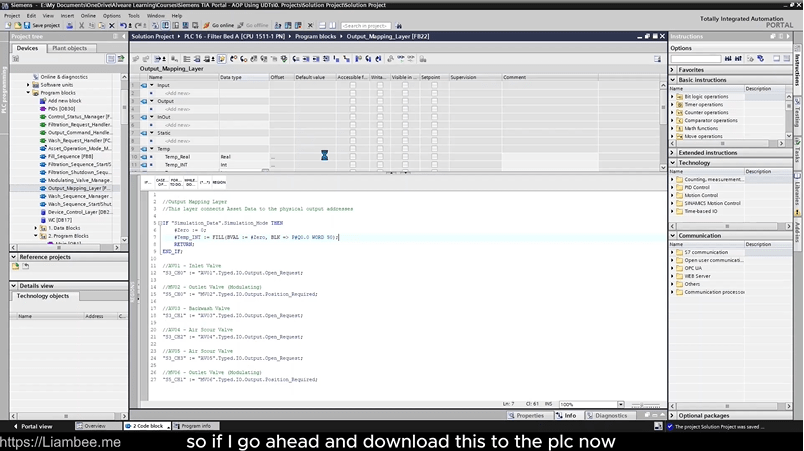Expand the Extended instructions section
The width and height of the screenshot is (804, 451).
click(673, 152)
